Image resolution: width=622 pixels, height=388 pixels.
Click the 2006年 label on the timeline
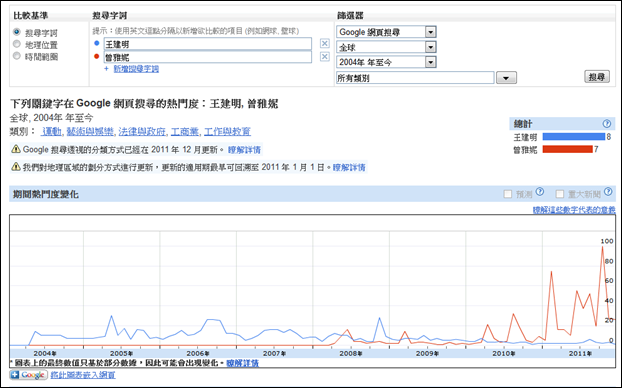[198, 353]
